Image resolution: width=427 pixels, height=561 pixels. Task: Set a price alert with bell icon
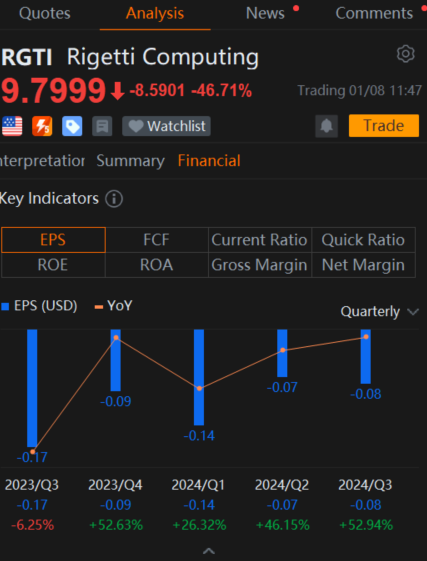pos(326,126)
